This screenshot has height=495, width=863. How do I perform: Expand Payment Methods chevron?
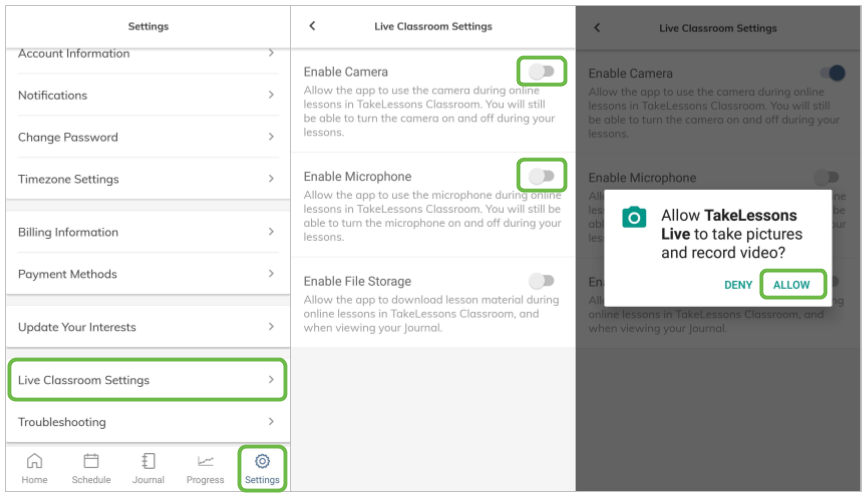coord(271,274)
